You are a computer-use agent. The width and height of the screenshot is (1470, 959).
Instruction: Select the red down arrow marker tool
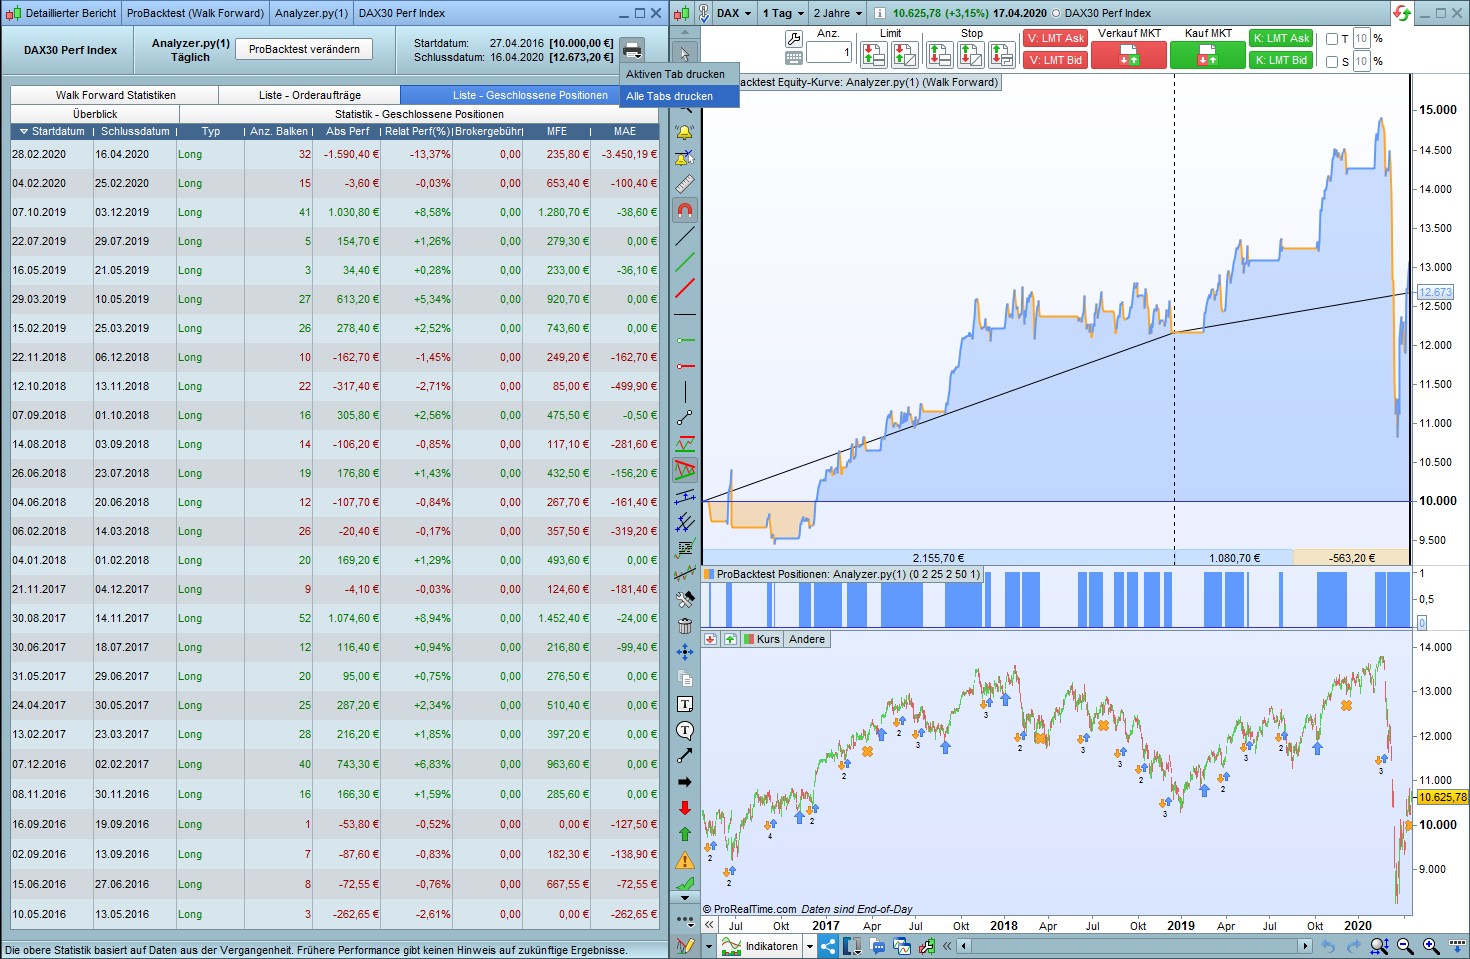(x=685, y=808)
